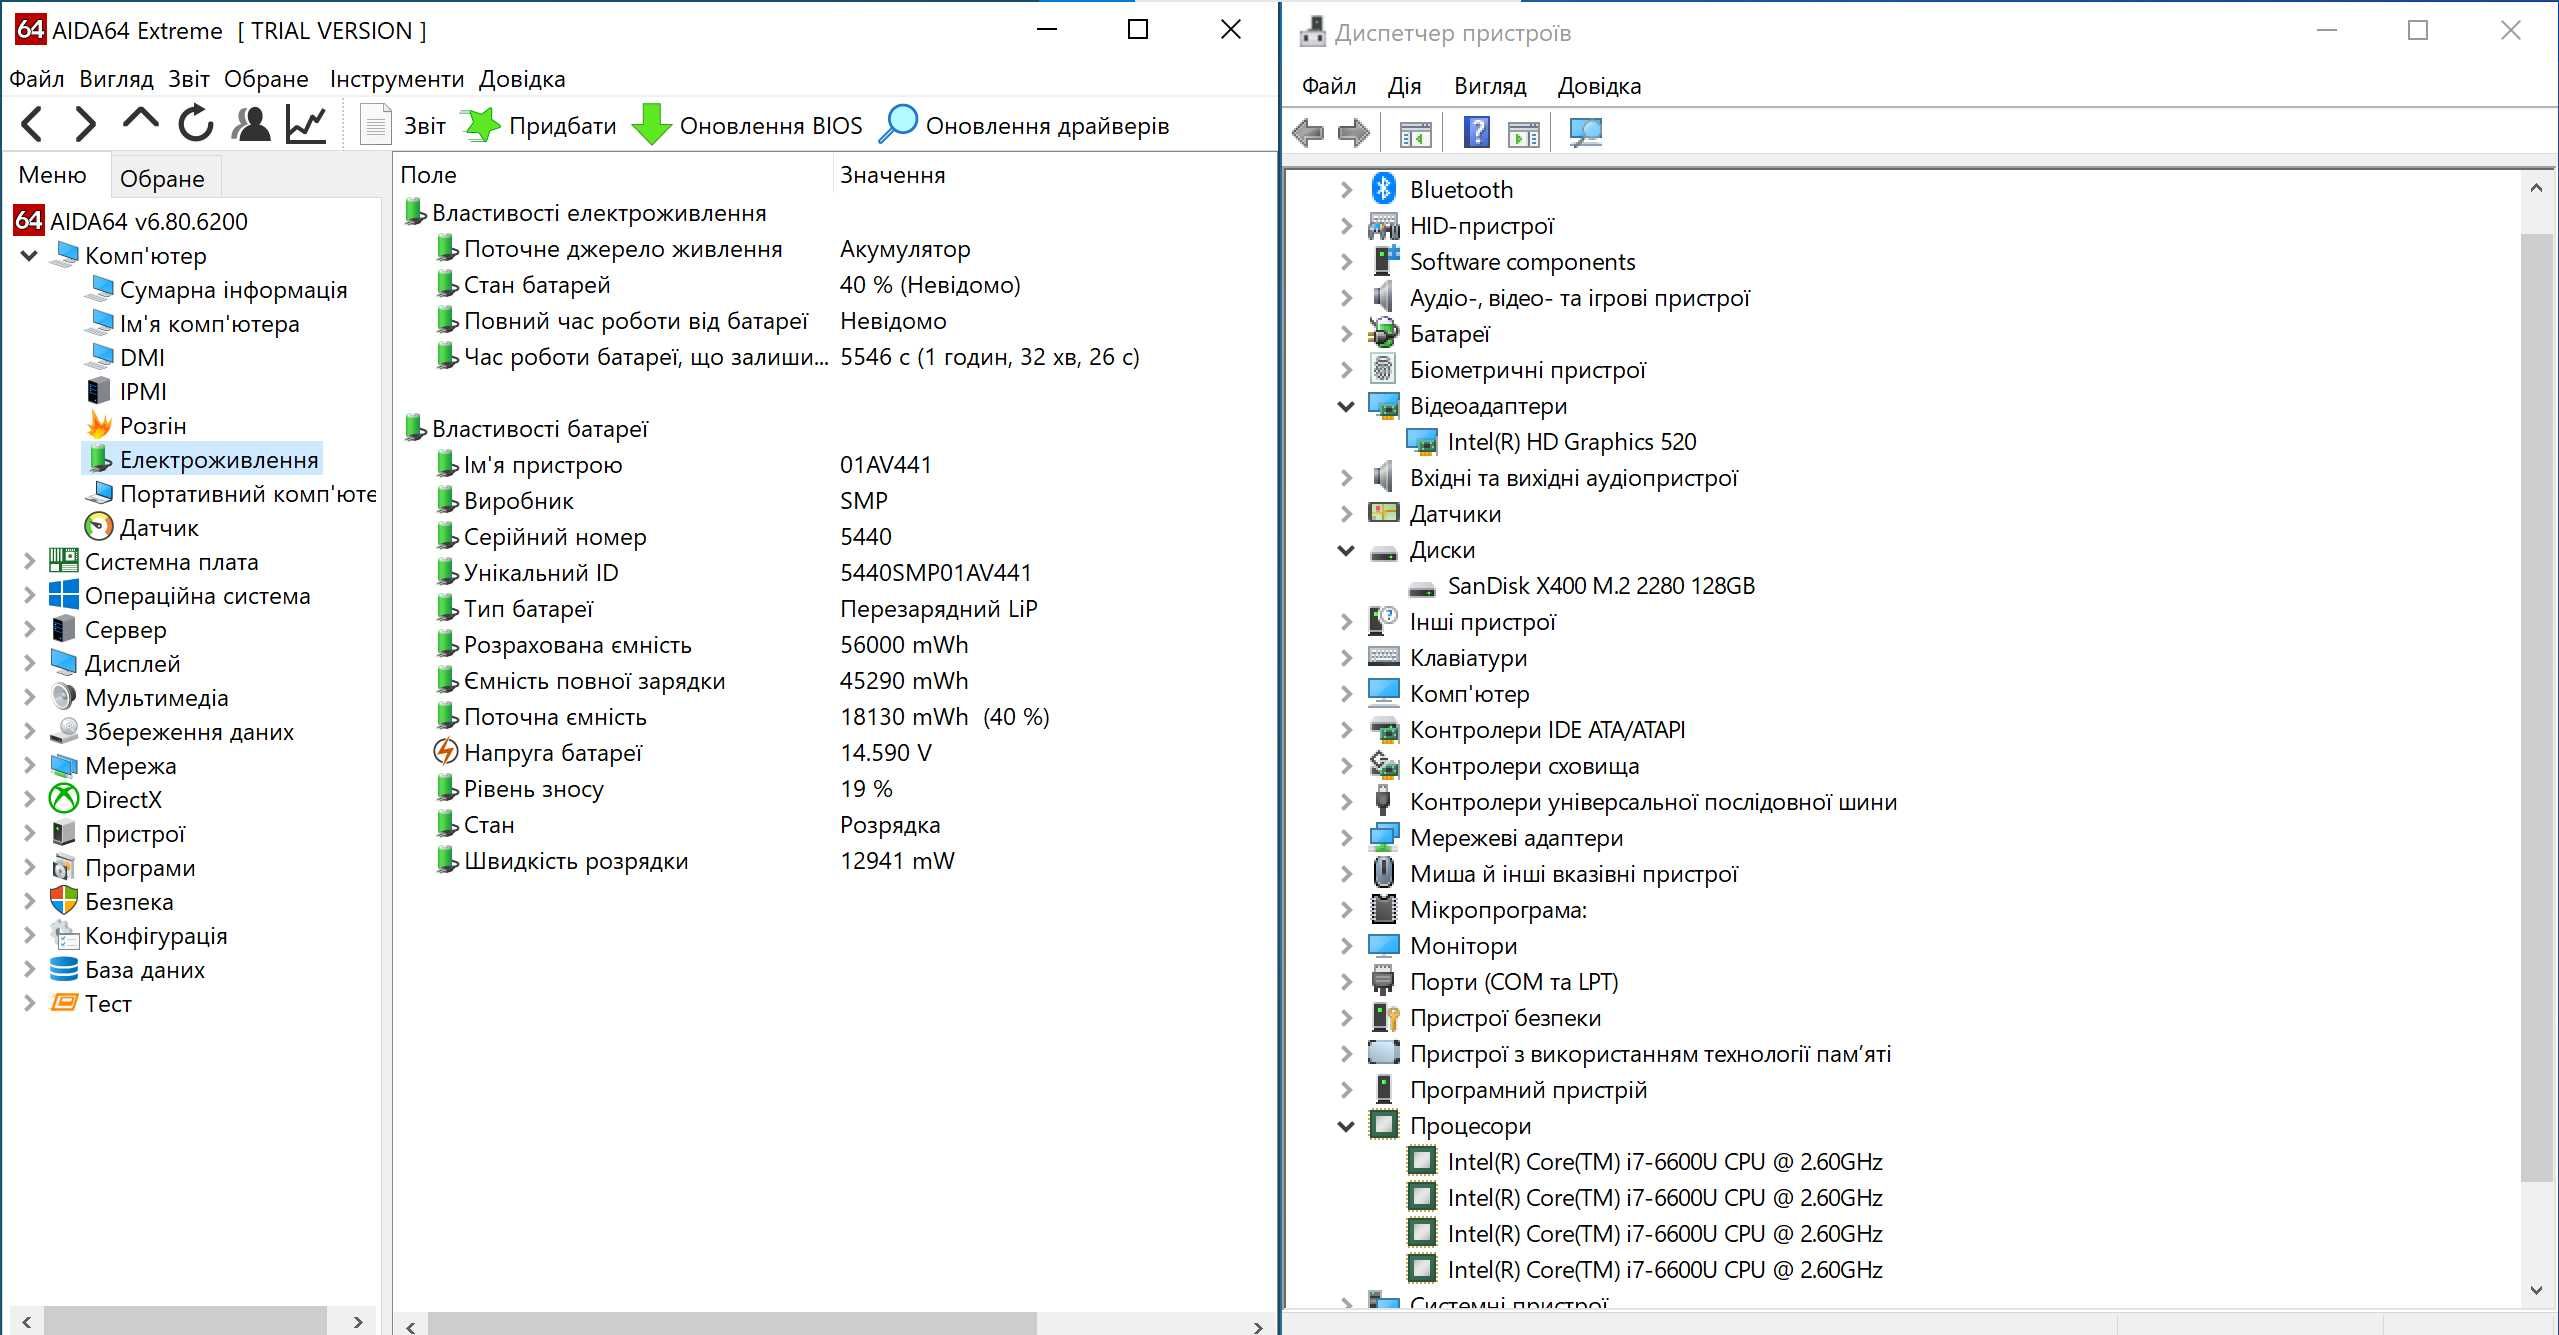Screen dimensions: 2559x1335
Task: Select Клавіатури category in Device Manager
Action: click(1448, 658)
